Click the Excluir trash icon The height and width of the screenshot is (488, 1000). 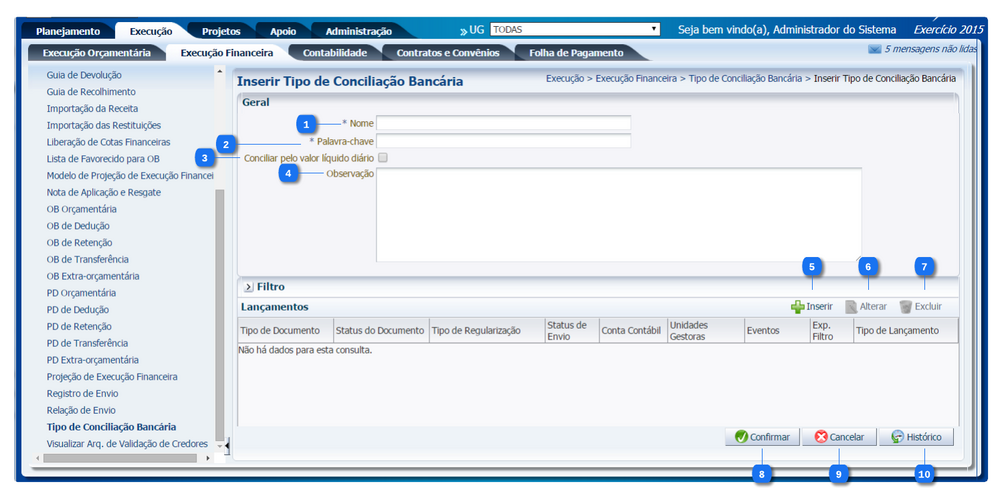pos(905,307)
